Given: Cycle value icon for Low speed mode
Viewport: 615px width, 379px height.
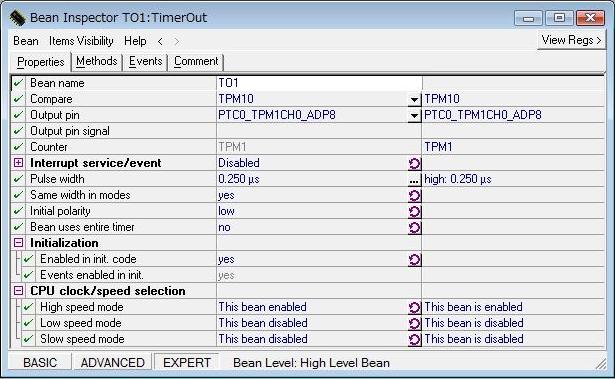Looking at the screenshot, I should (414, 323).
